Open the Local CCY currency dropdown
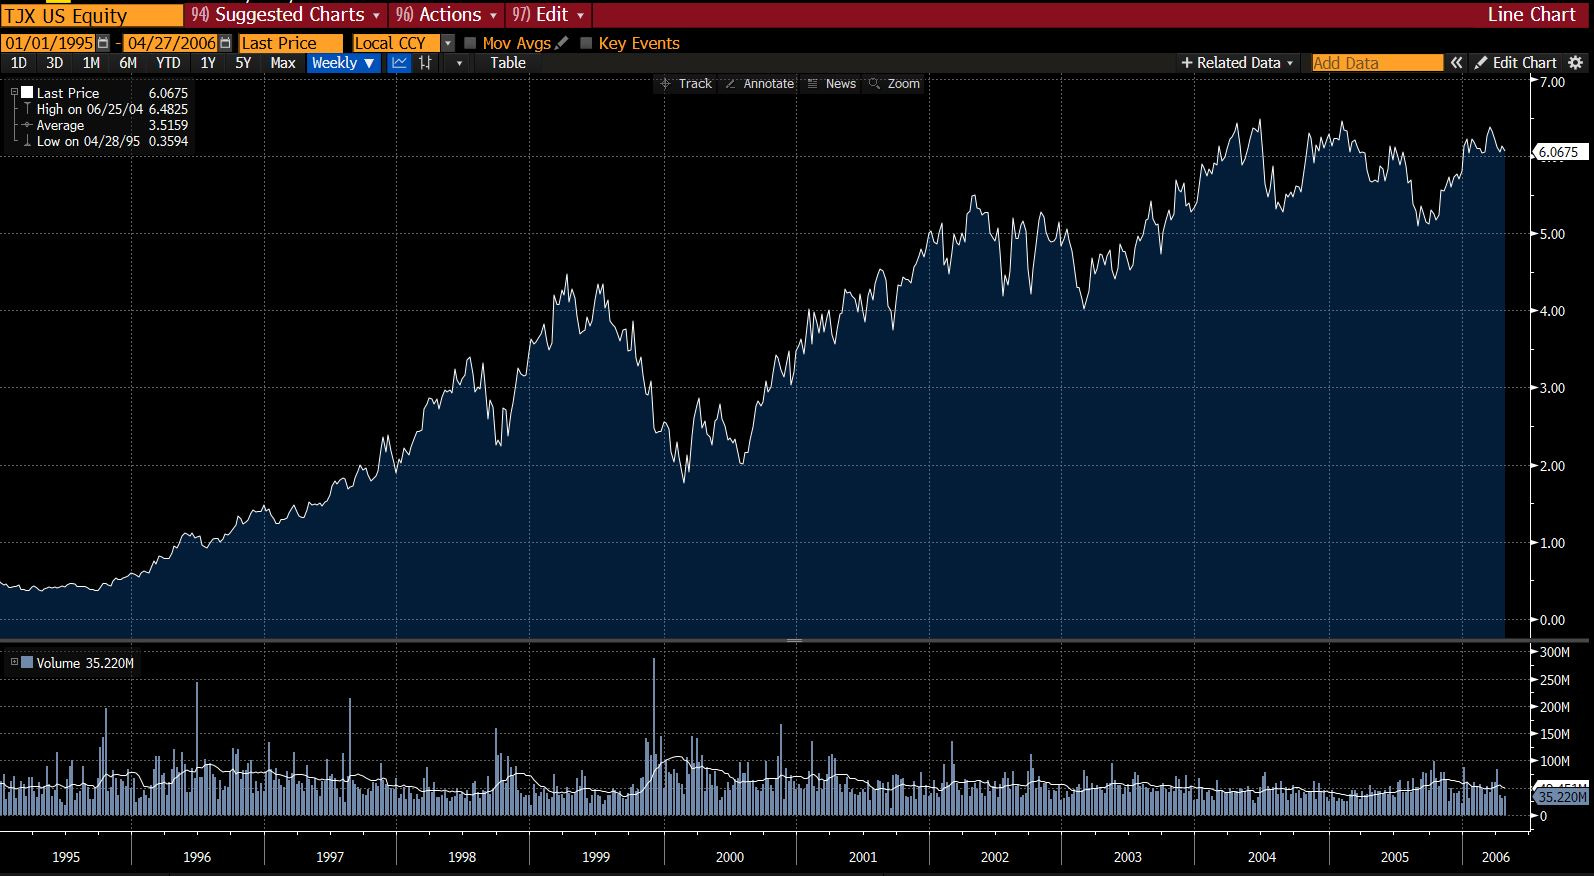 pyautogui.click(x=448, y=43)
